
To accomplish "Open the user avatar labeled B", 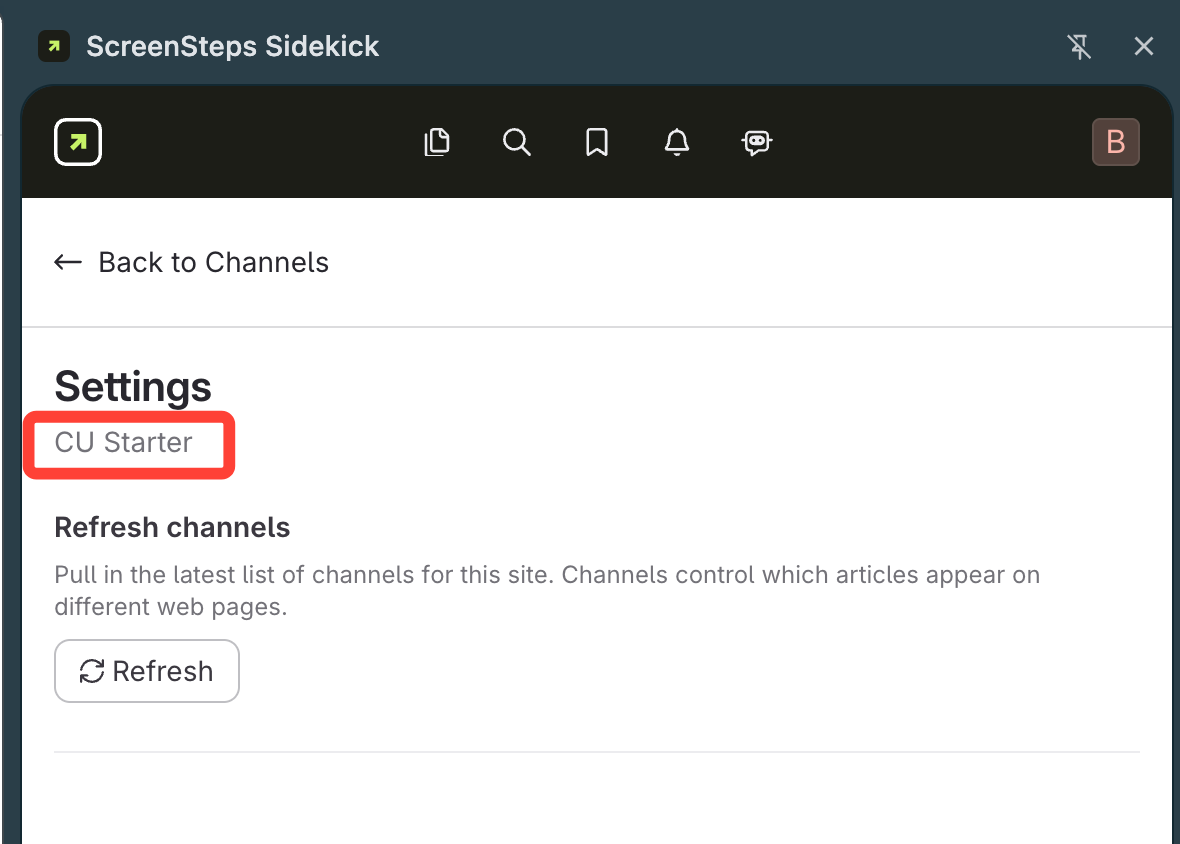I will tap(1115, 142).
